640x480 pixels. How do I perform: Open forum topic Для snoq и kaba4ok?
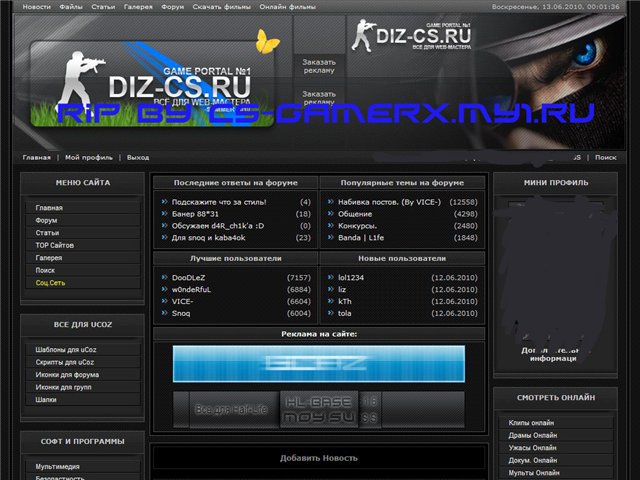(209, 238)
